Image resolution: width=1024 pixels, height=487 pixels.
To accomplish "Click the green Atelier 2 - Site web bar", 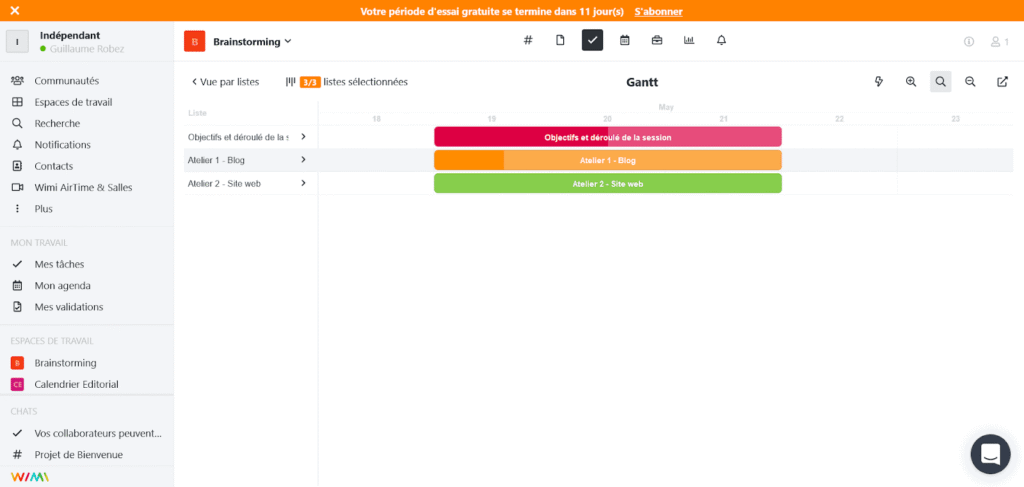I will tap(607, 184).
